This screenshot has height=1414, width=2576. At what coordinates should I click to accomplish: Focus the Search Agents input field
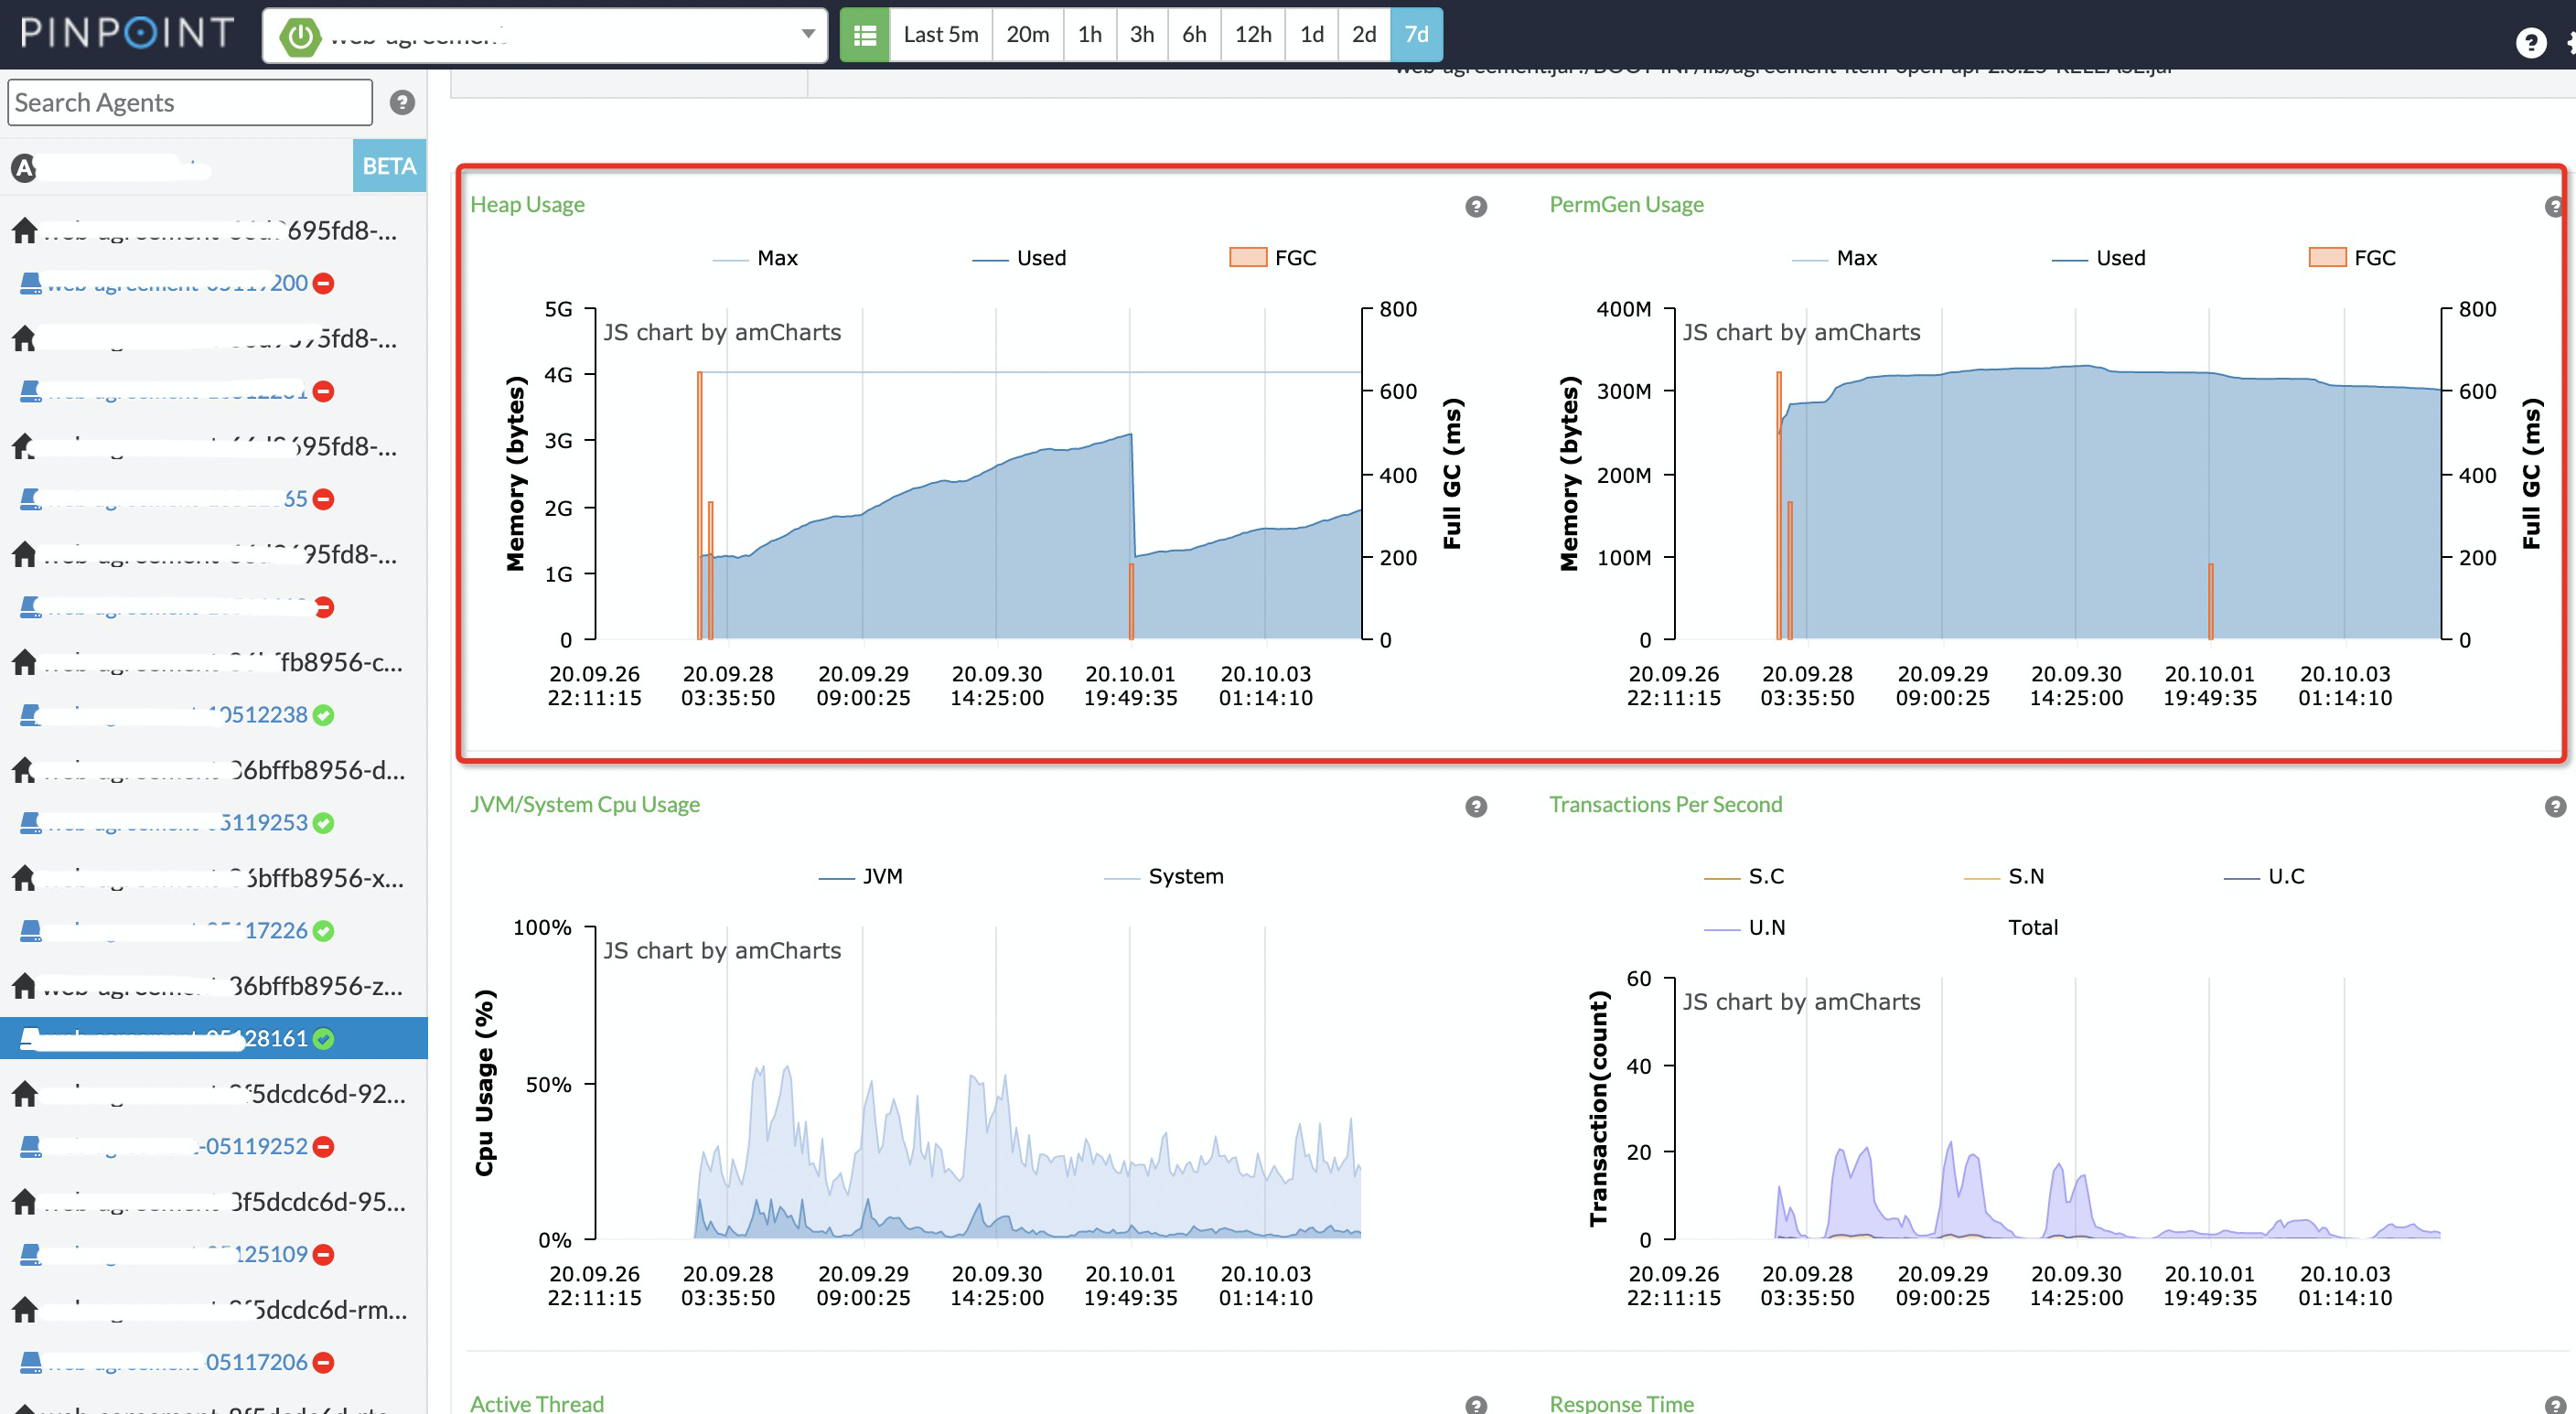[x=190, y=102]
